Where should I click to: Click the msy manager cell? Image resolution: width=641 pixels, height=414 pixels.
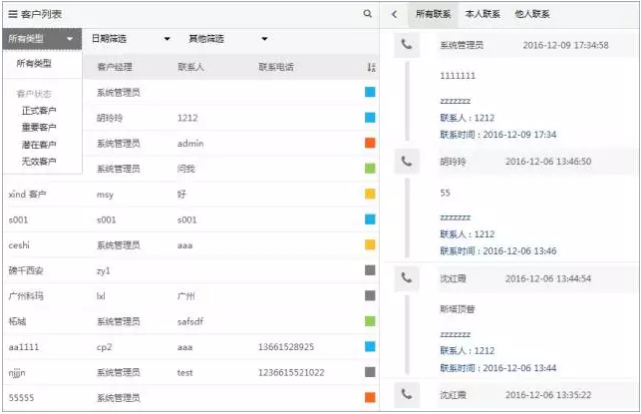tap(105, 195)
